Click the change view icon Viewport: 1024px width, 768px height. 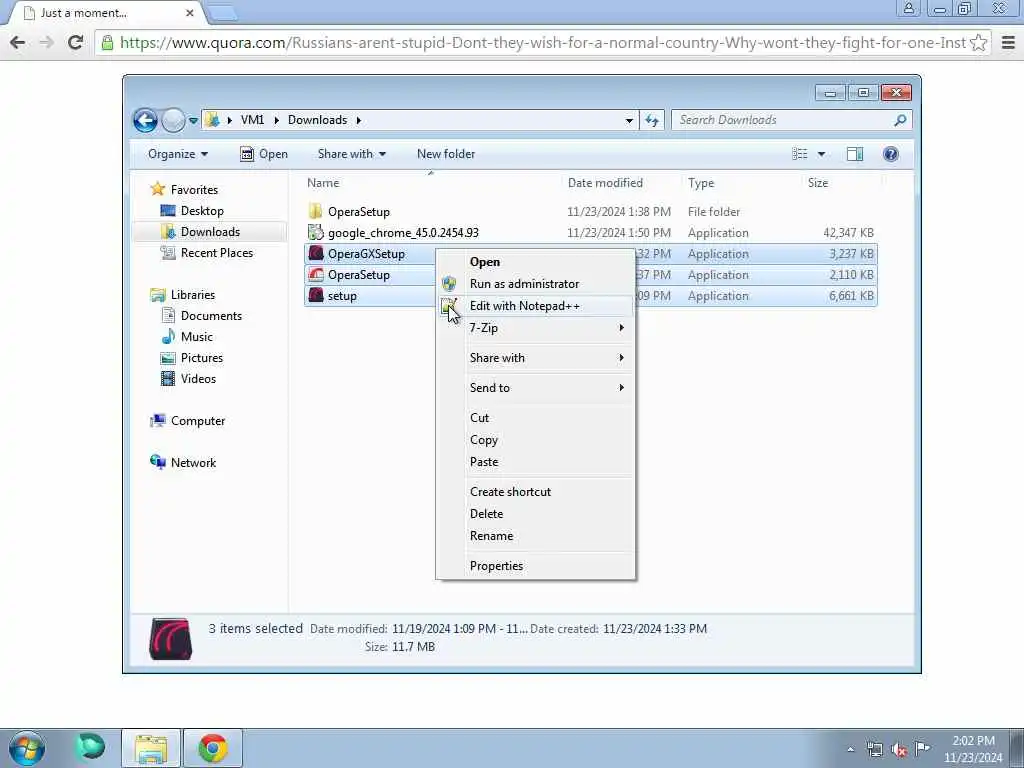(800, 154)
